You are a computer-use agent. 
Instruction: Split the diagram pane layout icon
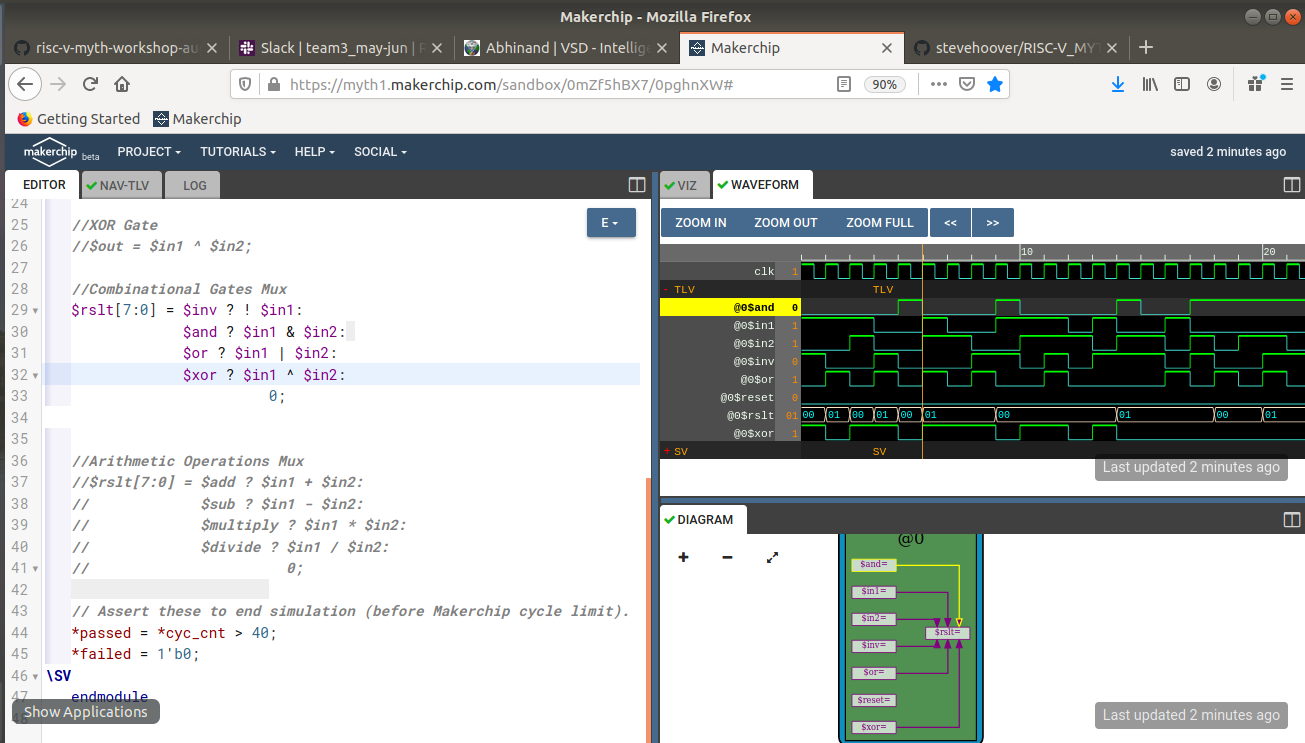coord(1291,520)
